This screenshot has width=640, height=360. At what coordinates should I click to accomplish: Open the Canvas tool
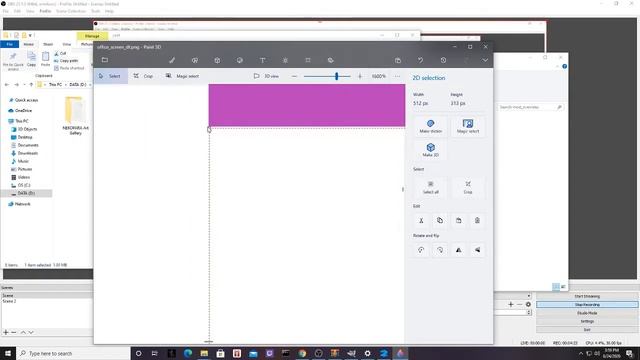click(308, 60)
